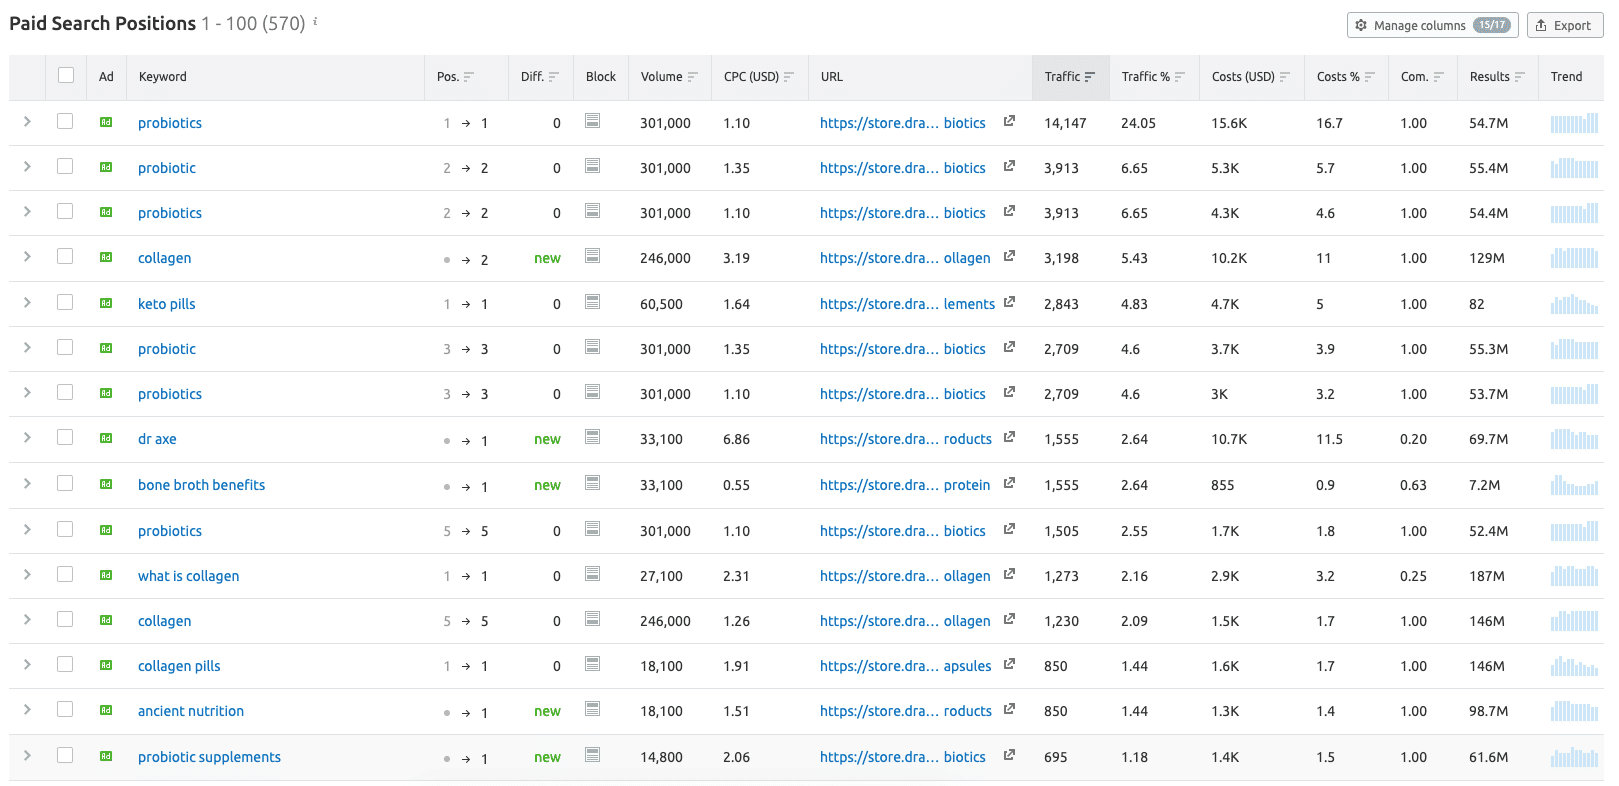
Task: View ad block icon for keto pills
Action: pos(592,302)
